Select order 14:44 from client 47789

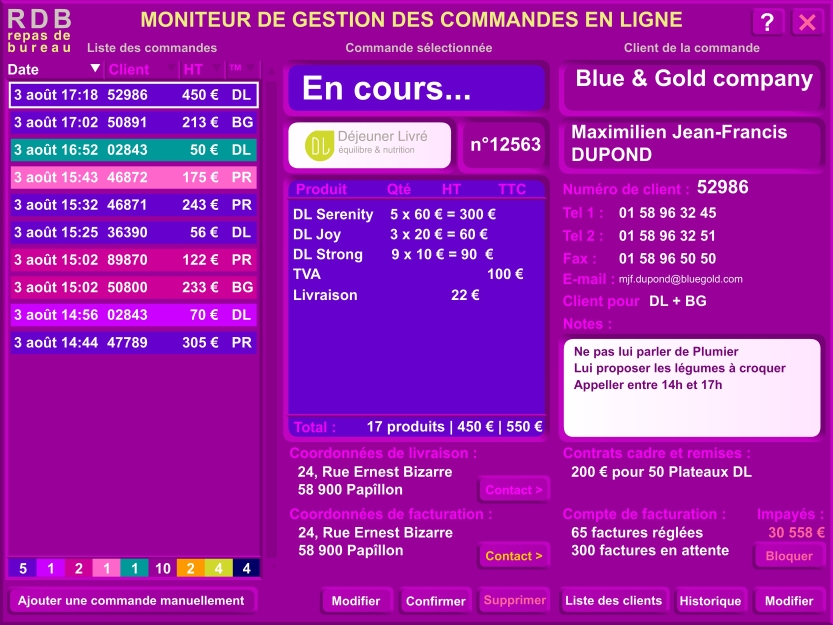tap(134, 342)
